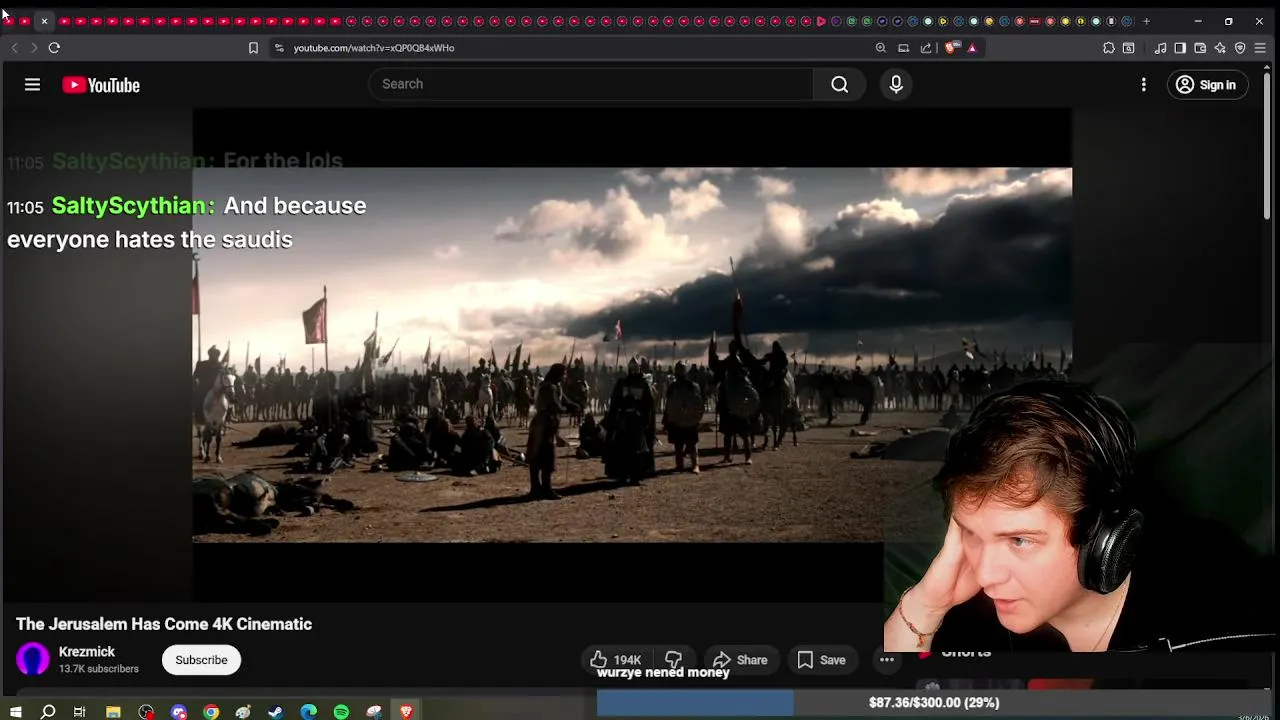
Task: Click the Sign in button
Action: coord(1207,85)
